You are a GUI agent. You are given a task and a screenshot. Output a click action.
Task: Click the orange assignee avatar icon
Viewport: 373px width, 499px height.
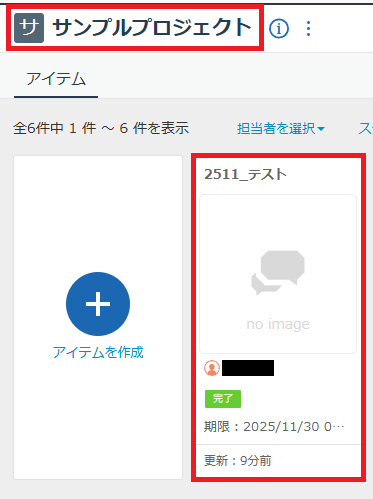(212, 368)
